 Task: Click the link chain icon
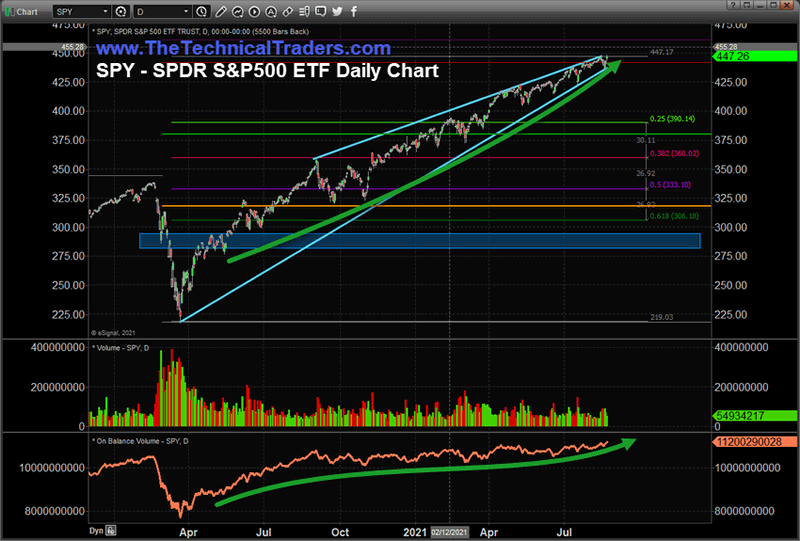(x=287, y=11)
